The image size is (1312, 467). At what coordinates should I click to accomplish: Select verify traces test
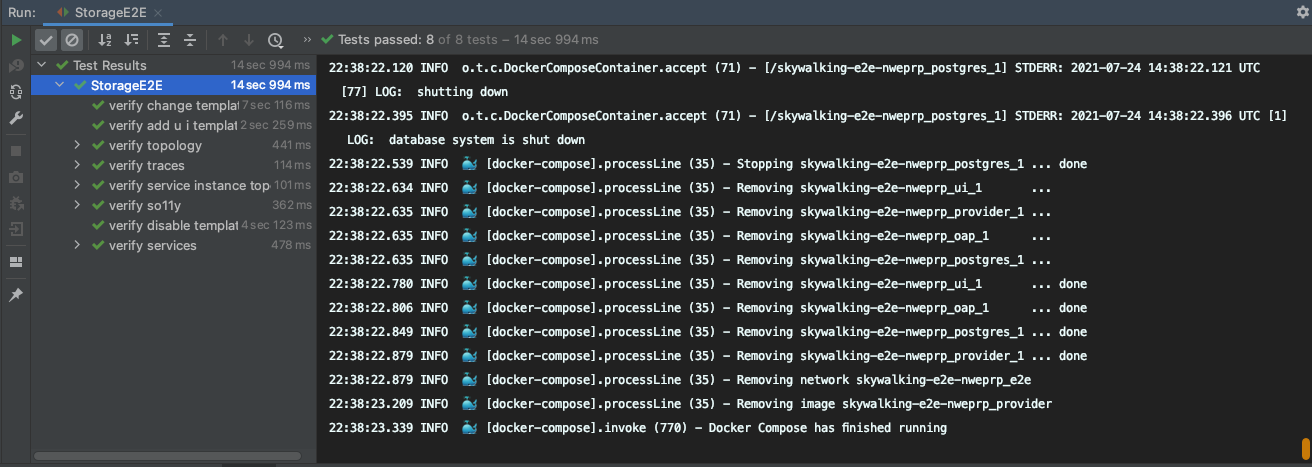tap(173, 165)
